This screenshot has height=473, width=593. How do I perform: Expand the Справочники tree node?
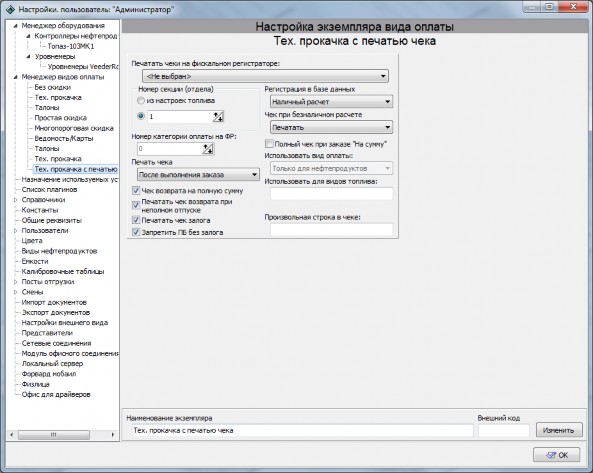[16, 200]
